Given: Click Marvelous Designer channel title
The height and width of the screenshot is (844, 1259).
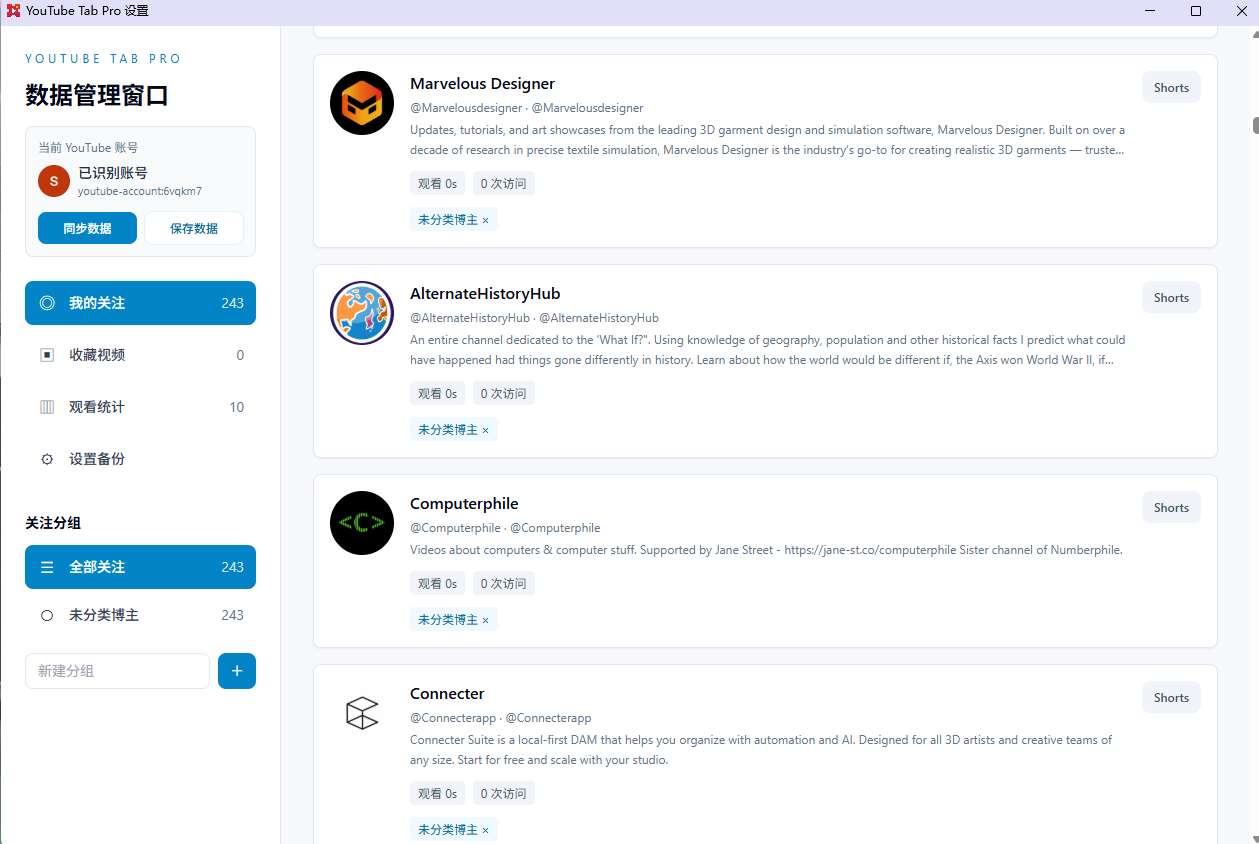Looking at the screenshot, I should (x=482, y=84).
